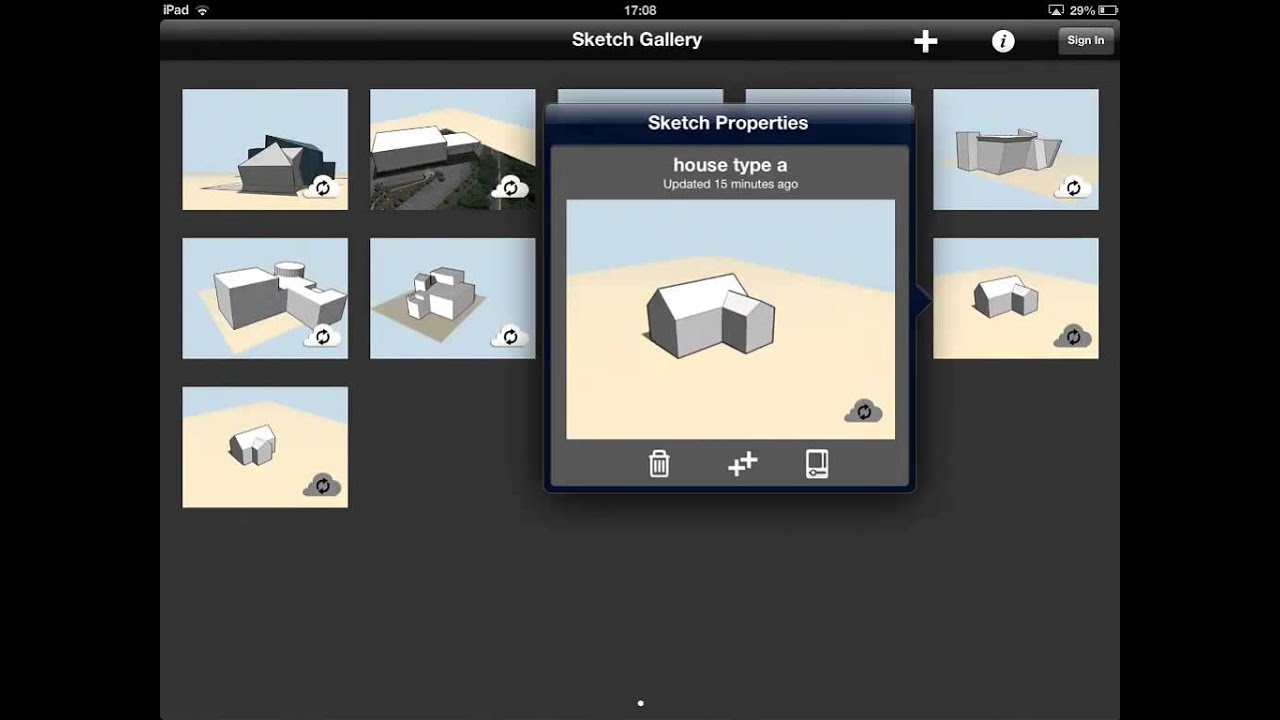Tap cloud sync icon in properties preview
1280x720 pixels.
click(x=863, y=411)
